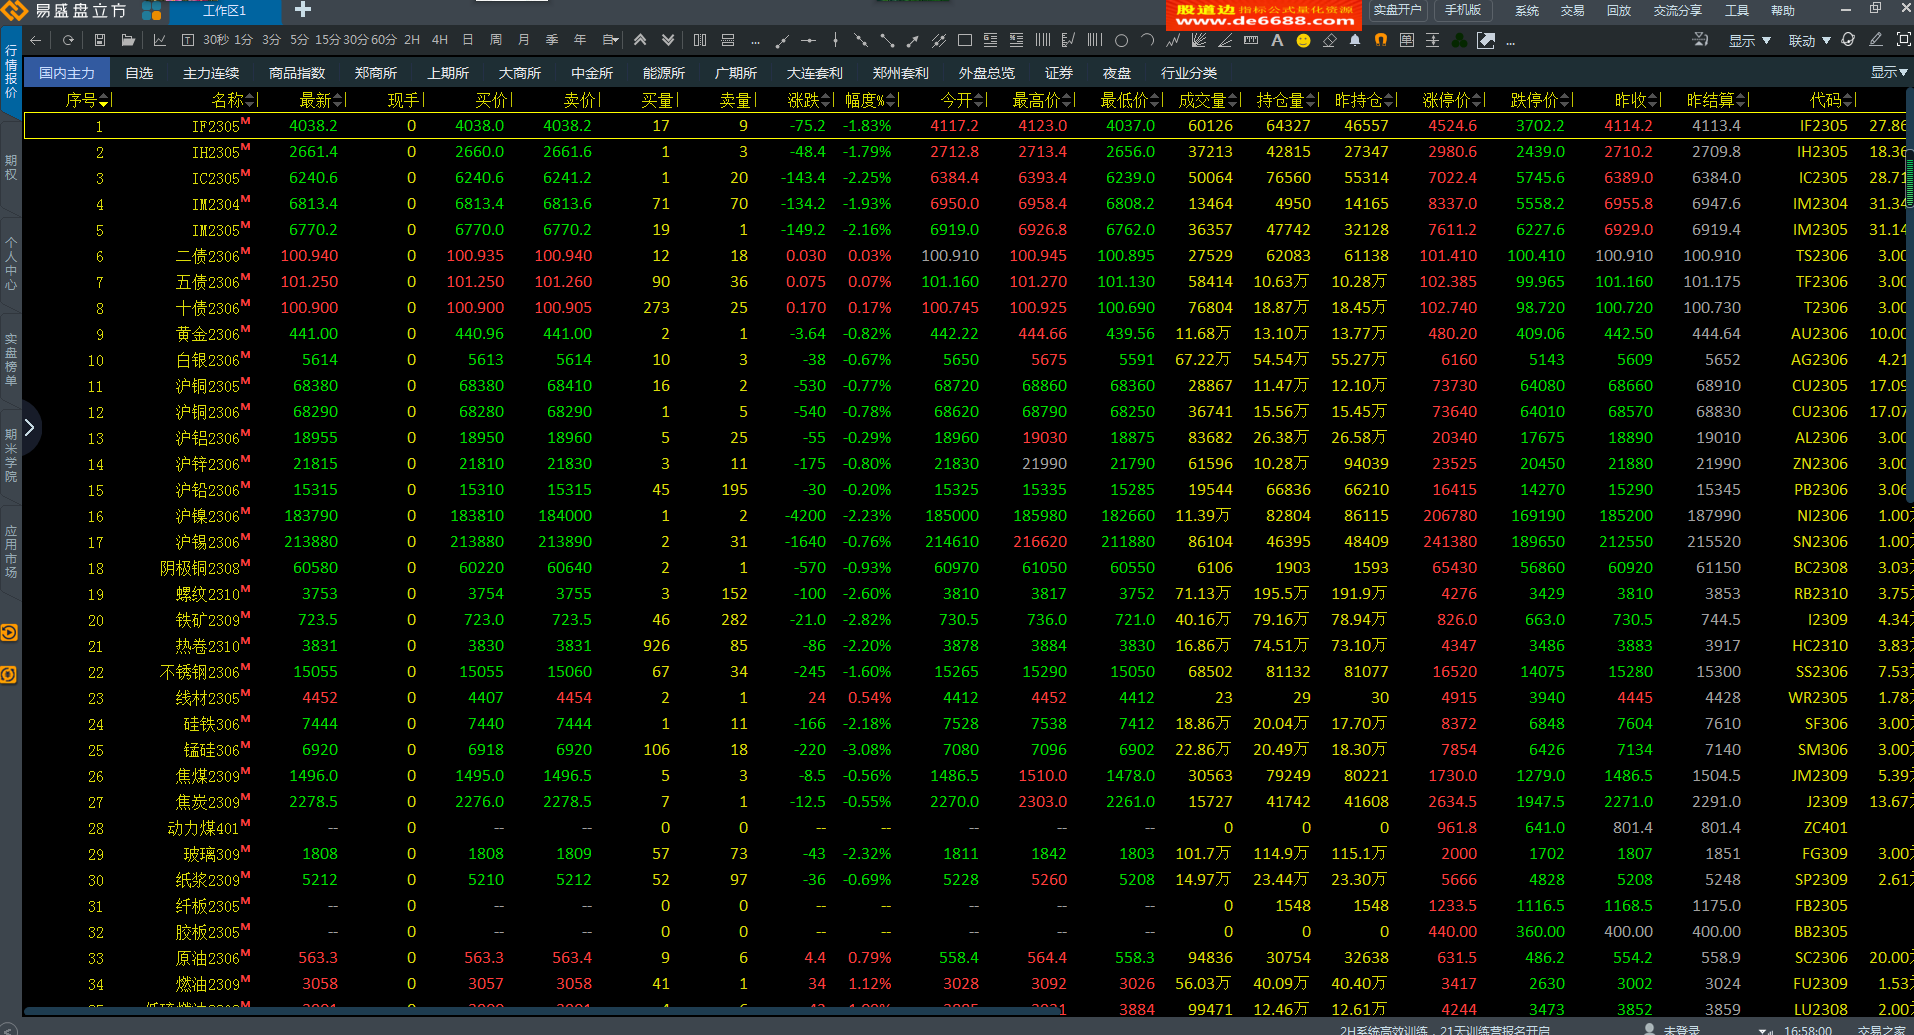Viewport: 1914px width, 1035px height.
Task: Click the save (floppy disk) icon
Action: coord(100,41)
